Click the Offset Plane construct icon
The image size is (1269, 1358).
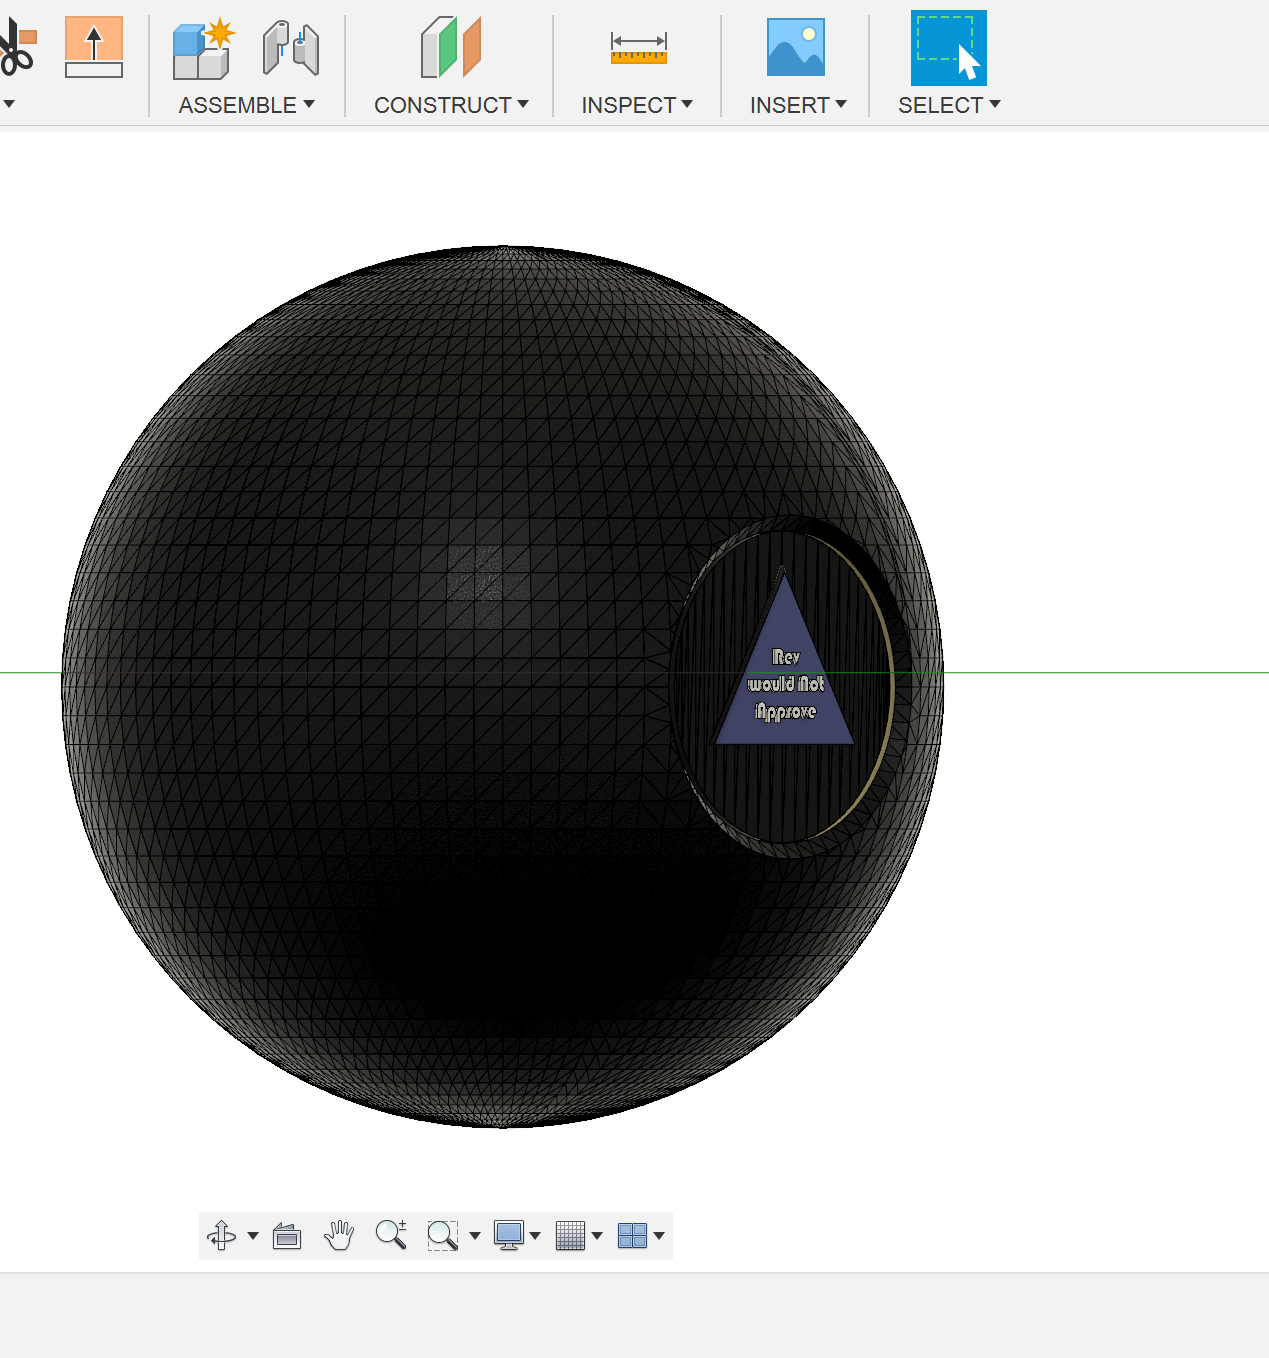pos(451,48)
